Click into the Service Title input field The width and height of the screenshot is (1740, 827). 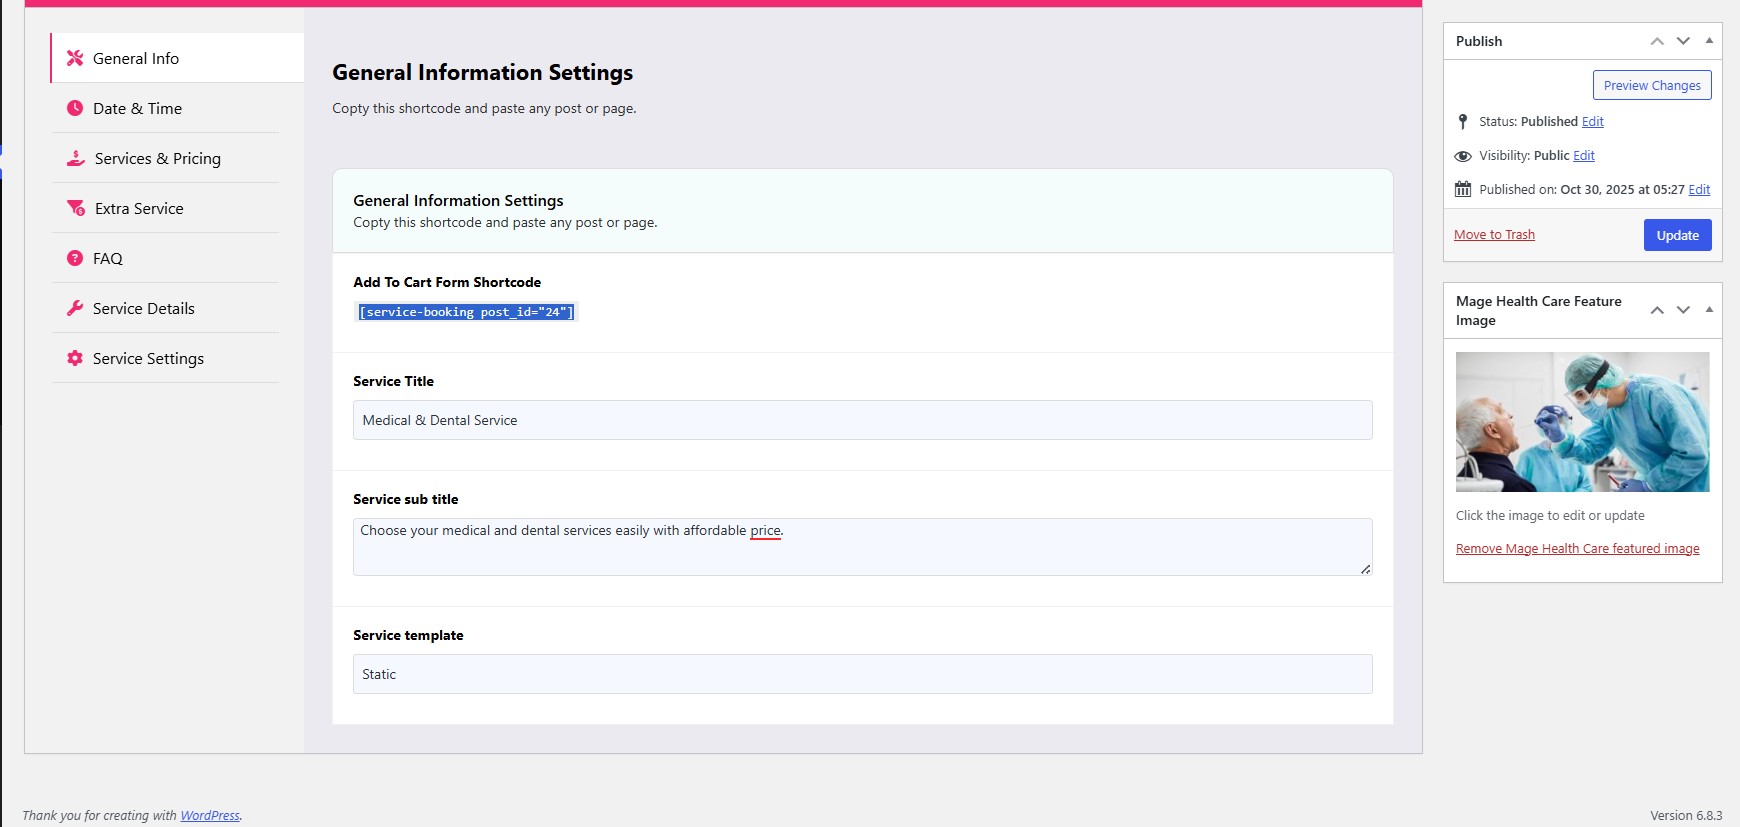click(x=862, y=420)
